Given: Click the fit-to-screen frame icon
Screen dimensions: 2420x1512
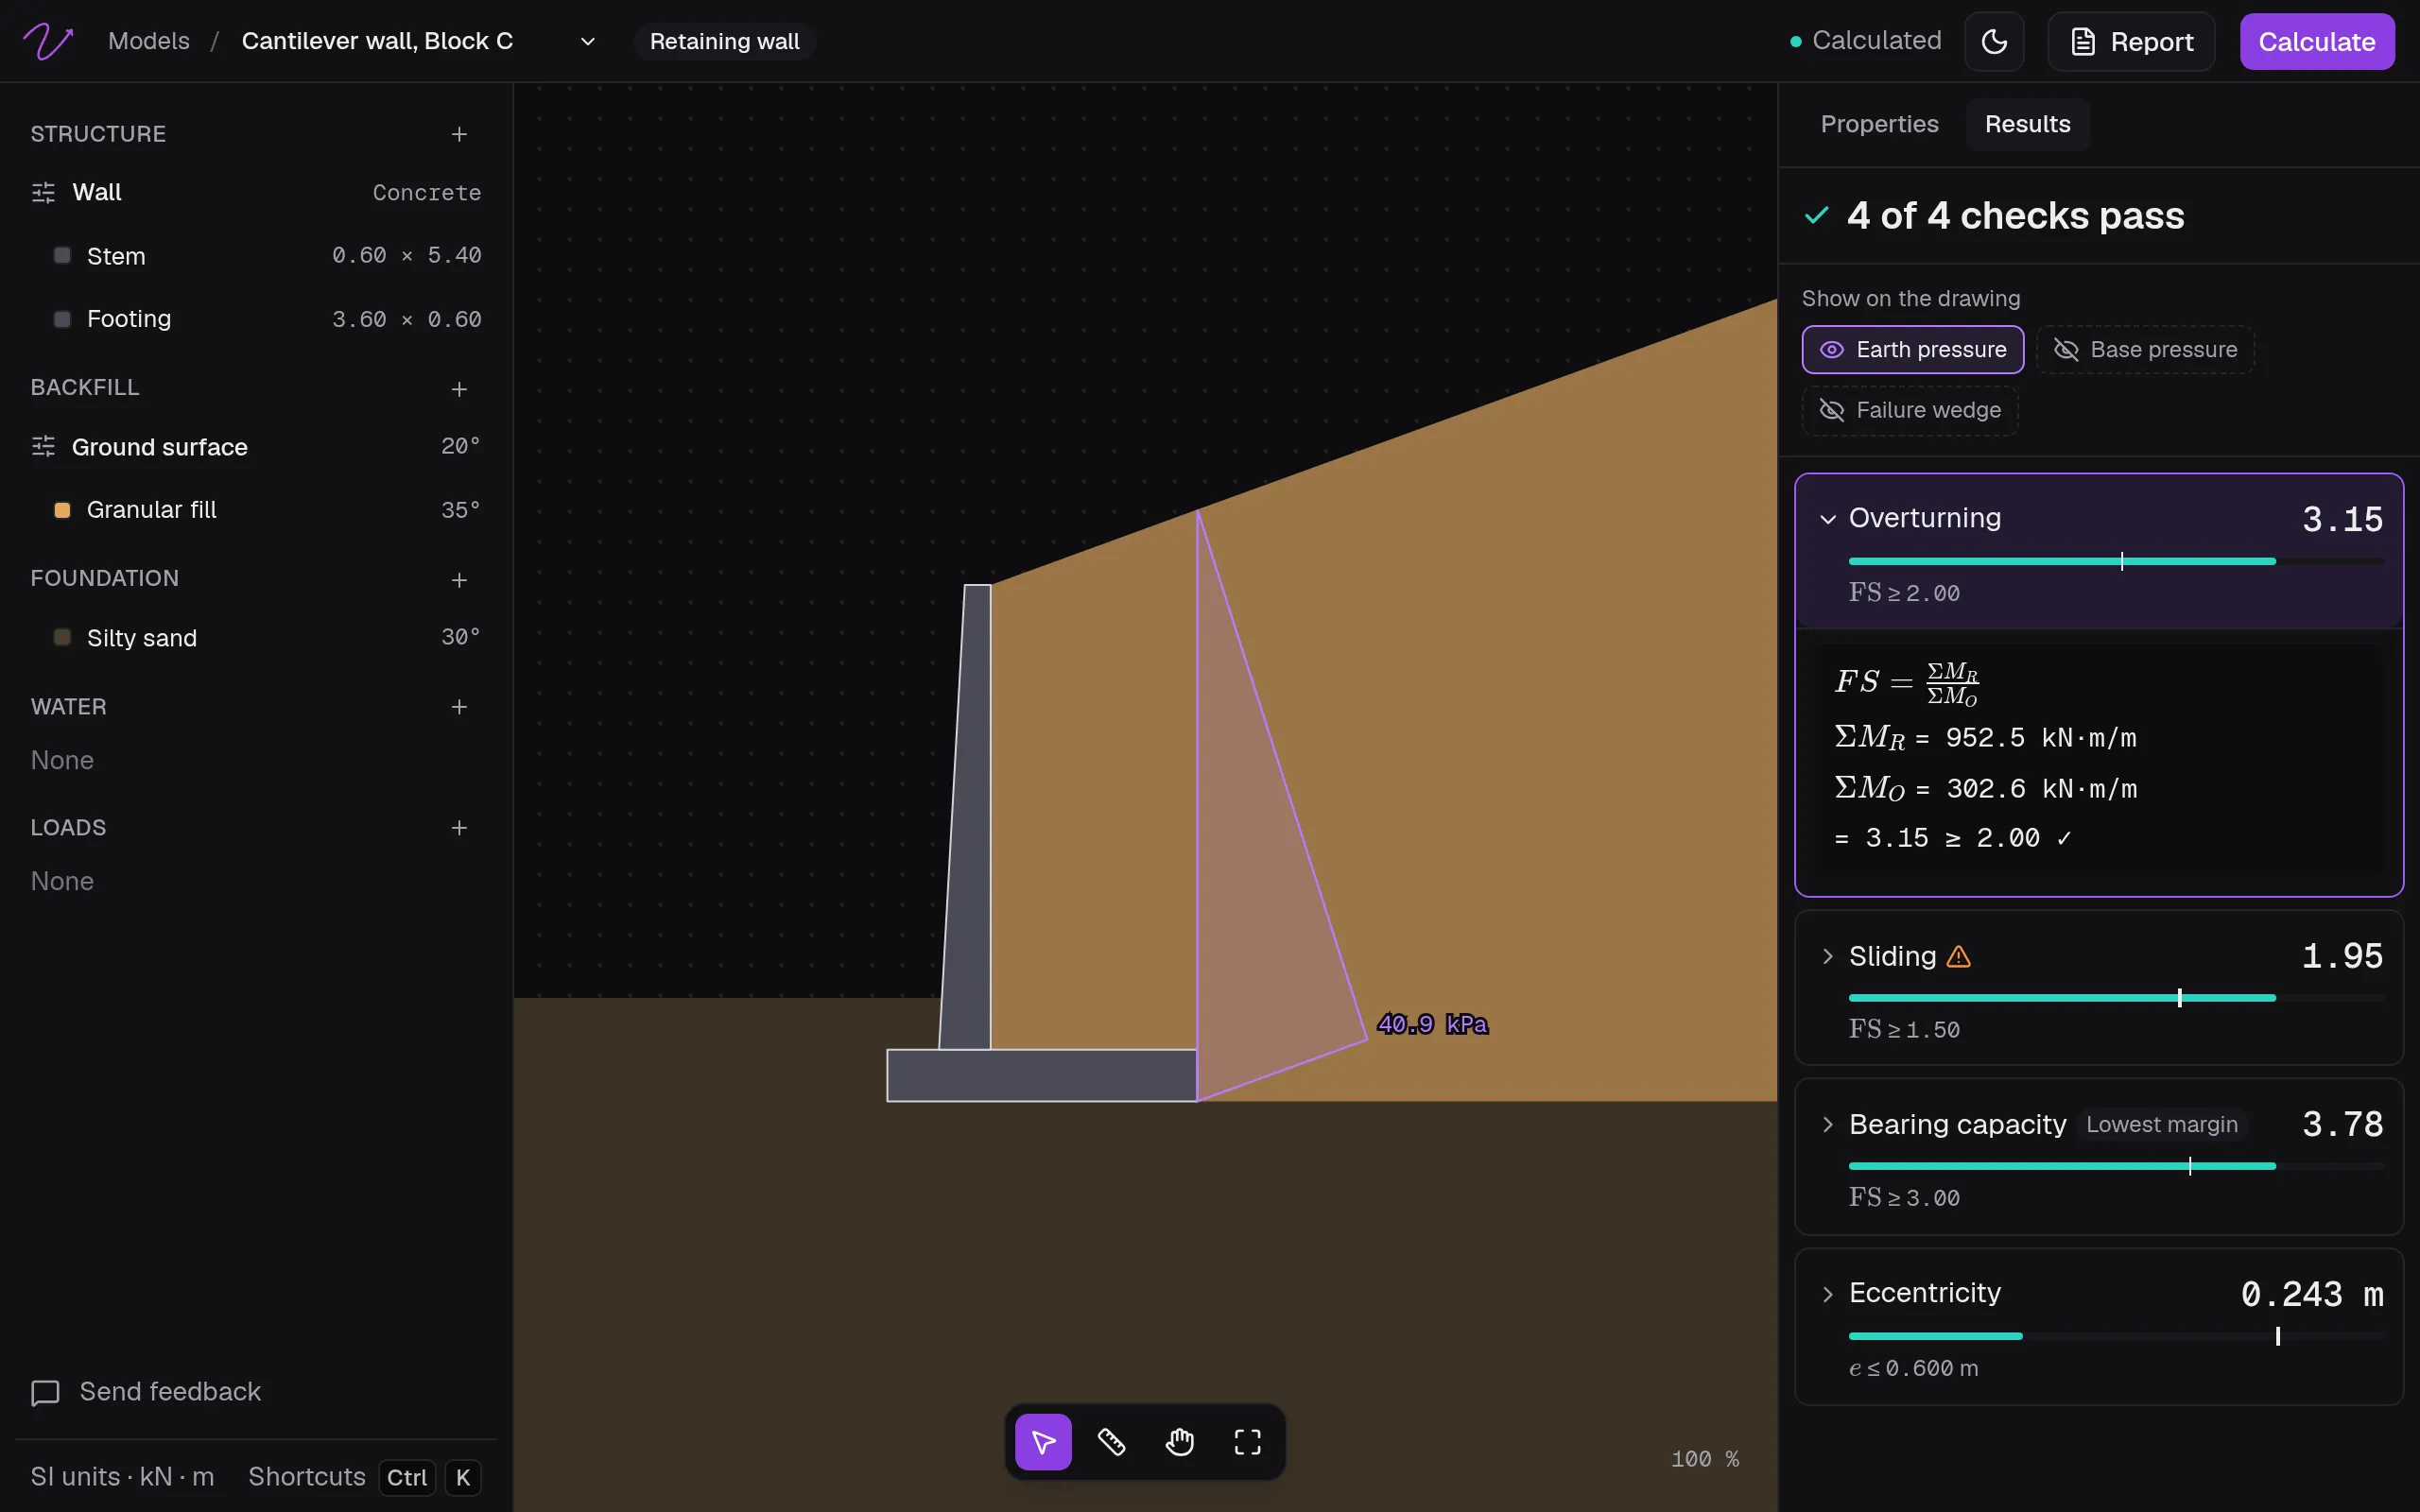Looking at the screenshot, I should [x=1248, y=1442].
